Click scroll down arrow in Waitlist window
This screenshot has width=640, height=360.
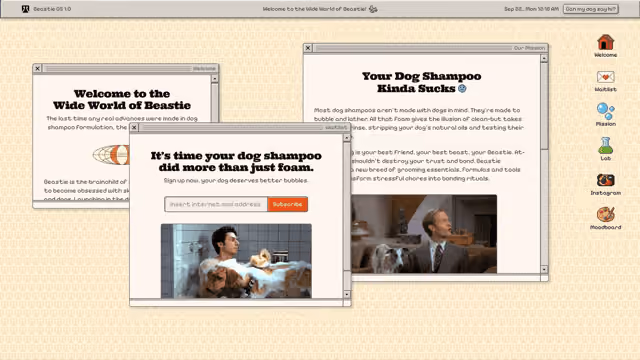click(x=347, y=294)
